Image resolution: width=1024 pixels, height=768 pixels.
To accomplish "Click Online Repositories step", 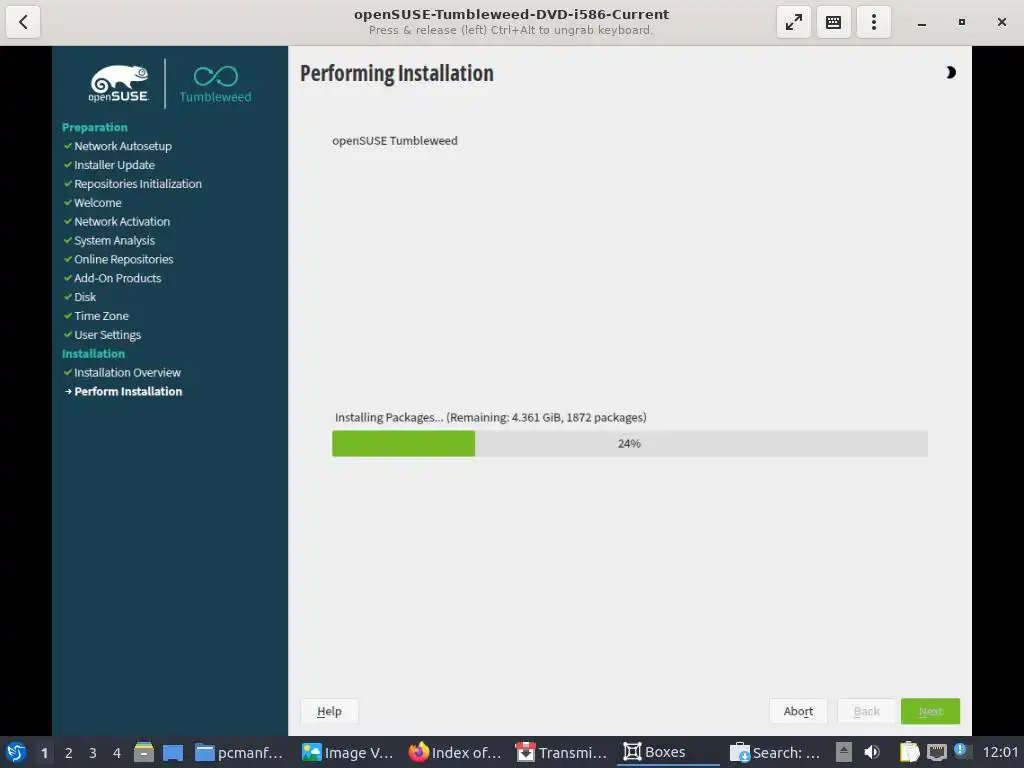I will pos(123,260).
